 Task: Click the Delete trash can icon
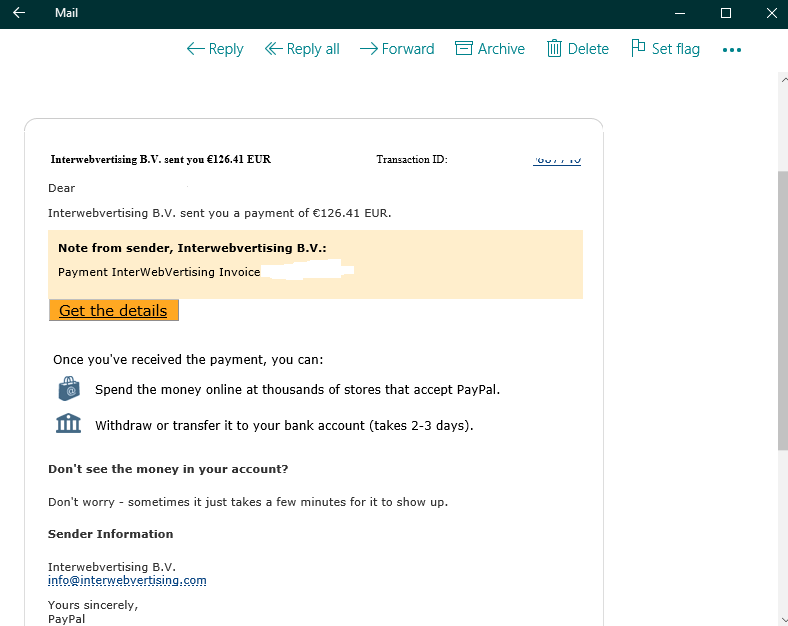tap(555, 49)
